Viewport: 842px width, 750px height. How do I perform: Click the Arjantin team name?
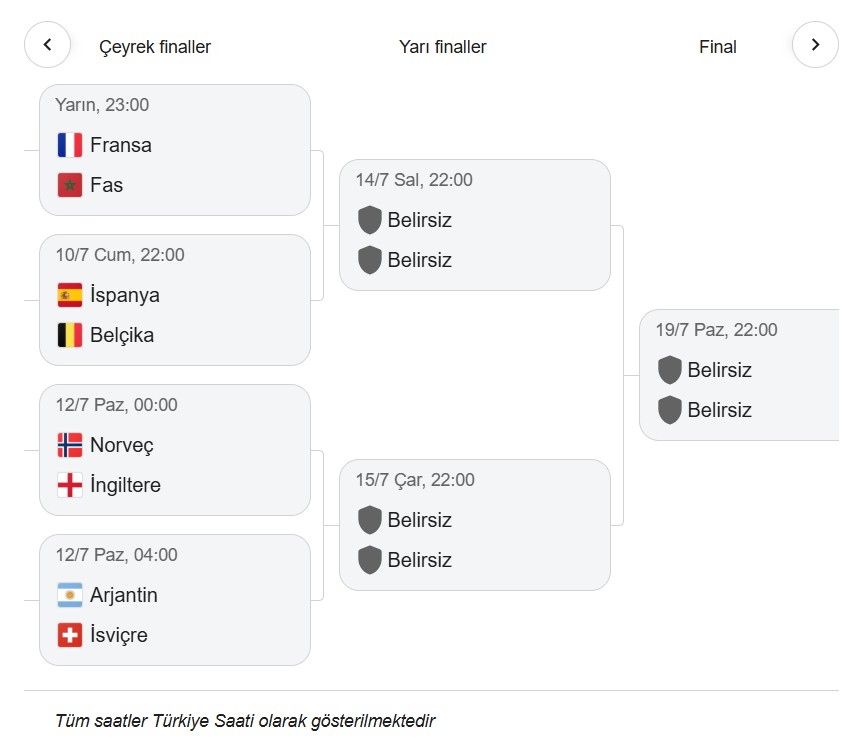click(124, 595)
